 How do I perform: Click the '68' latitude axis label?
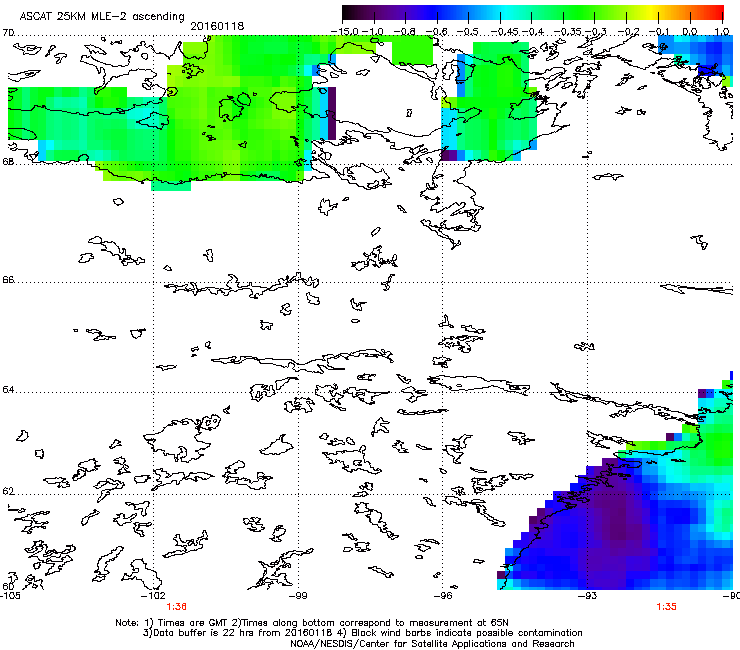pyautogui.click(x=8, y=161)
